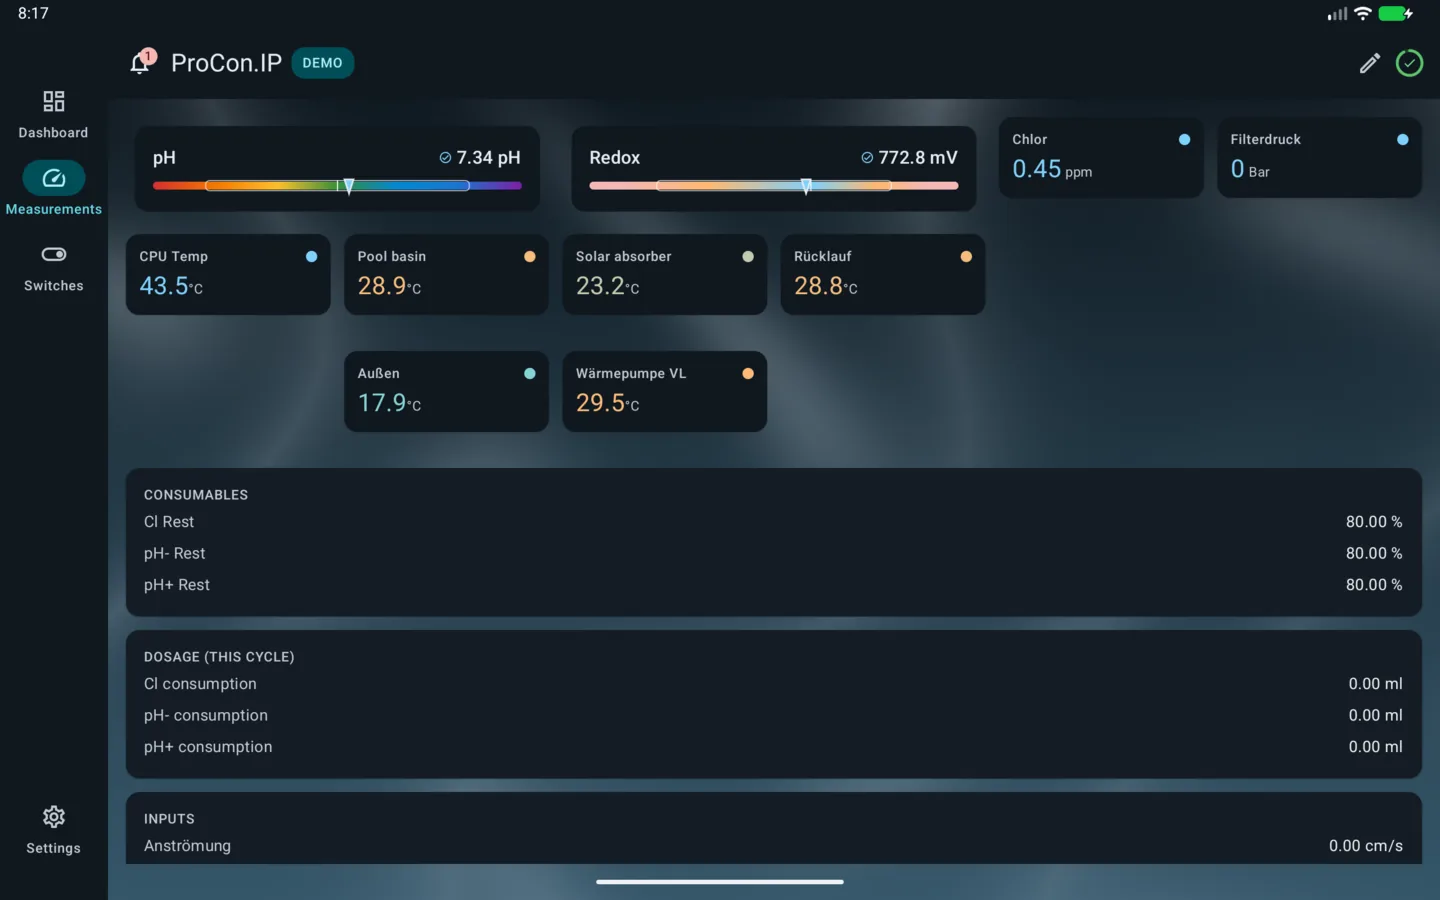Open the Dashboard grid icon

tap(53, 101)
